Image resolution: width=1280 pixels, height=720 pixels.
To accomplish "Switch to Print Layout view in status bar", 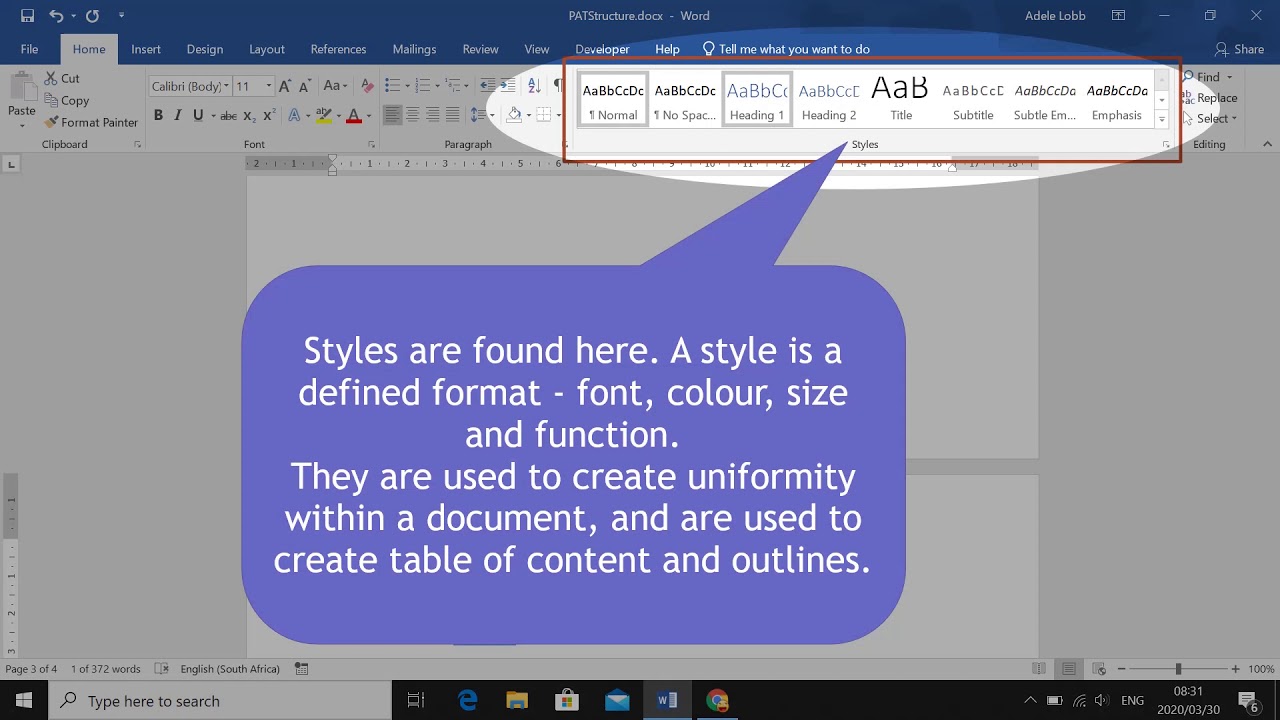I will 1069,669.
